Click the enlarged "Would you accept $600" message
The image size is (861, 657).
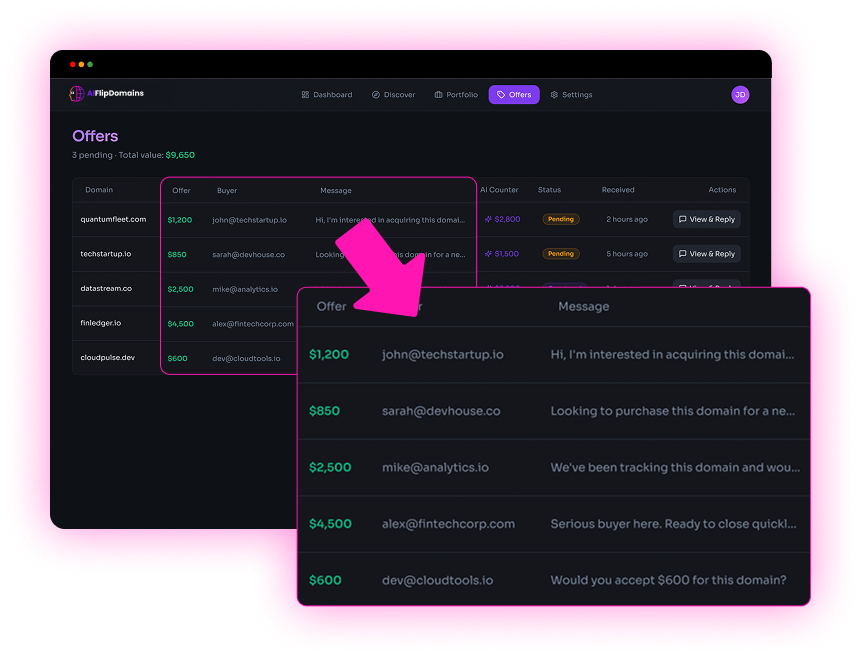point(668,580)
